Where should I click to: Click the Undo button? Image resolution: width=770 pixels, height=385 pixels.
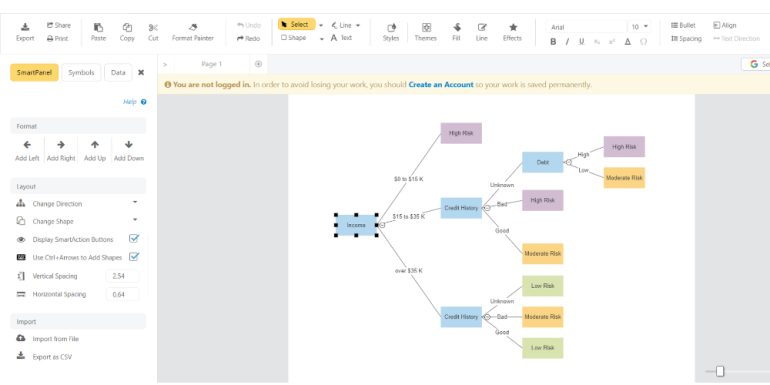click(249, 25)
